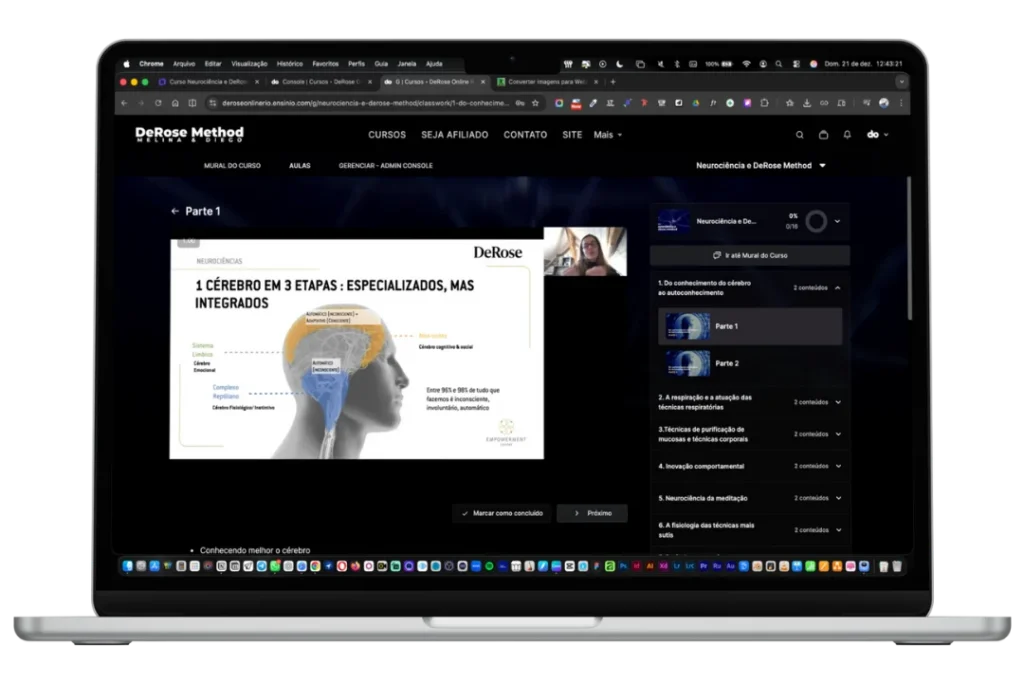The width and height of the screenshot is (1024, 683).
Task: Open the Neurociência e DeRose Method course dropdown
Action: click(x=761, y=166)
